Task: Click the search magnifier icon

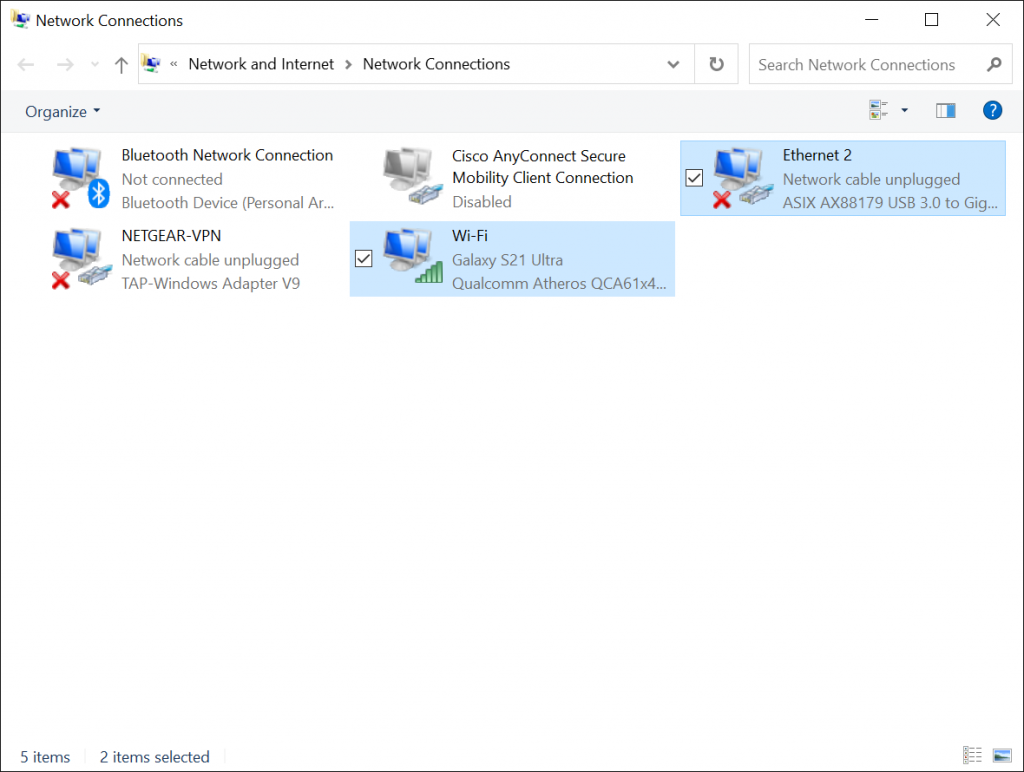Action: pyautogui.click(x=994, y=64)
